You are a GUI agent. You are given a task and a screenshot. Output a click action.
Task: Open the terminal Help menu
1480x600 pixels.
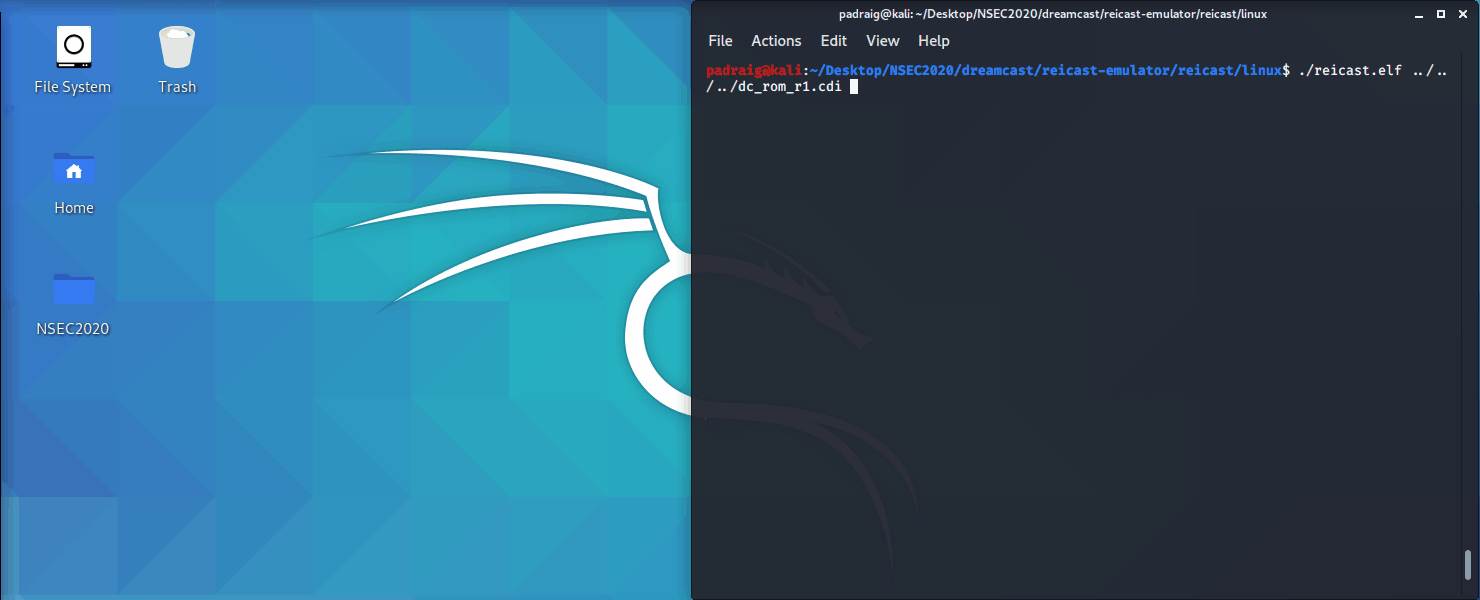click(x=933, y=41)
